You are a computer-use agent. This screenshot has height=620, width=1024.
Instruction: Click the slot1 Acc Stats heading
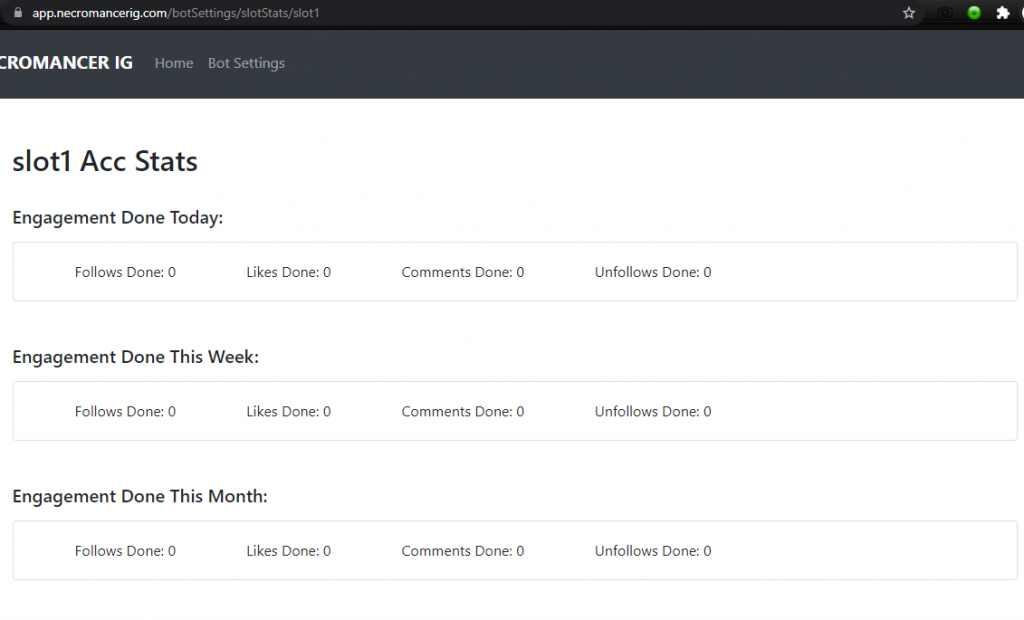pos(104,161)
